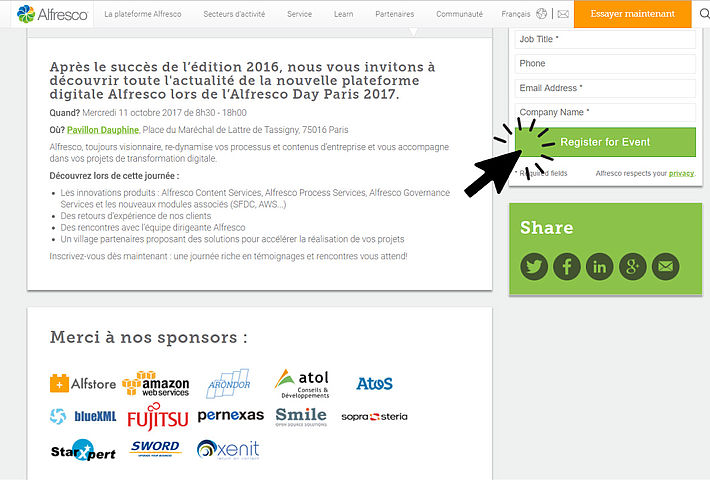This screenshot has height=480, width=710.
Task: Click the Atol Conseils & Développements logo
Action: coord(302,384)
